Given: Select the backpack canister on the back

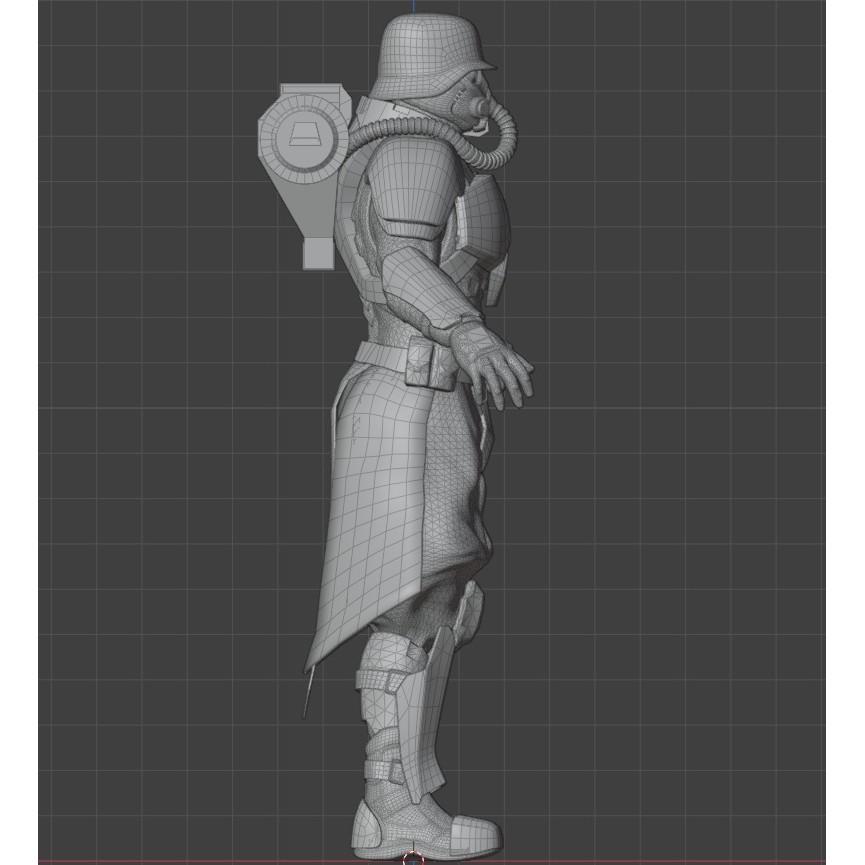Looking at the screenshot, I should [304, 175].
